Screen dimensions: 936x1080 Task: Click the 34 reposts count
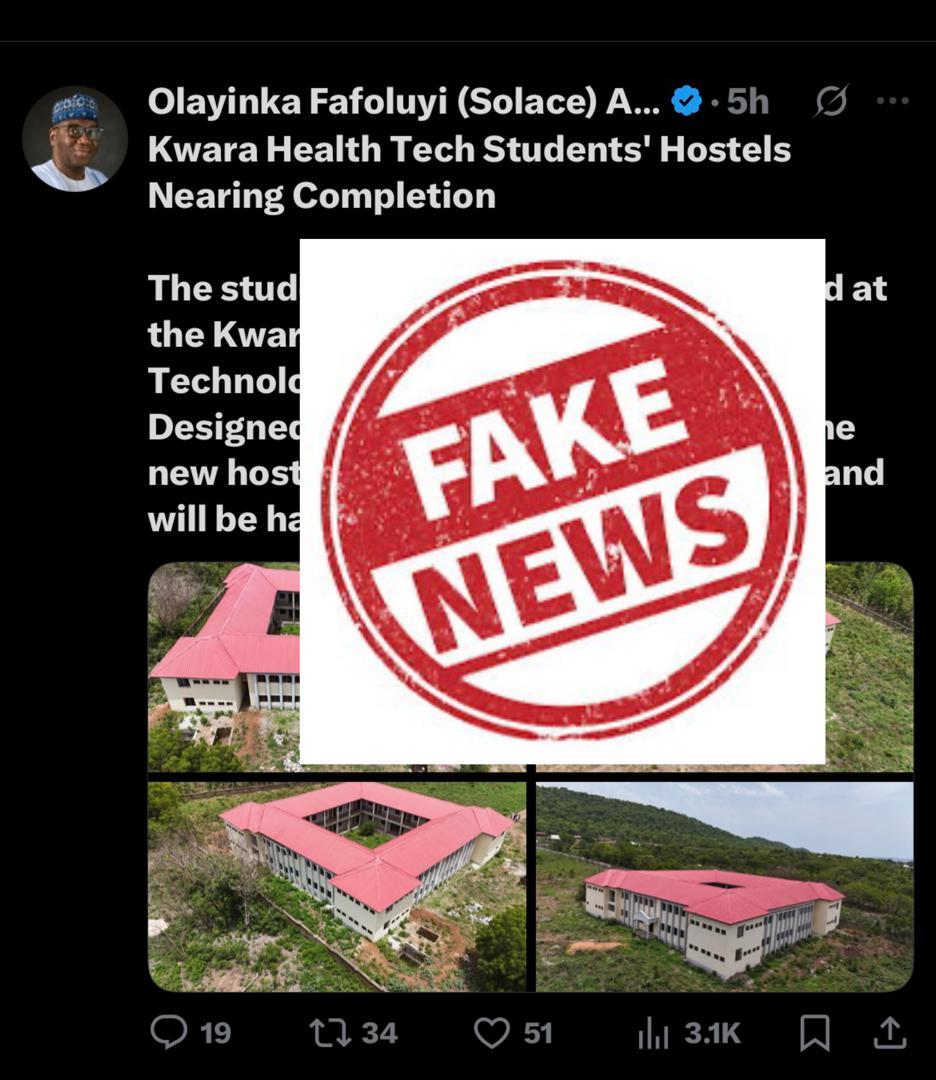(379, 1033)
